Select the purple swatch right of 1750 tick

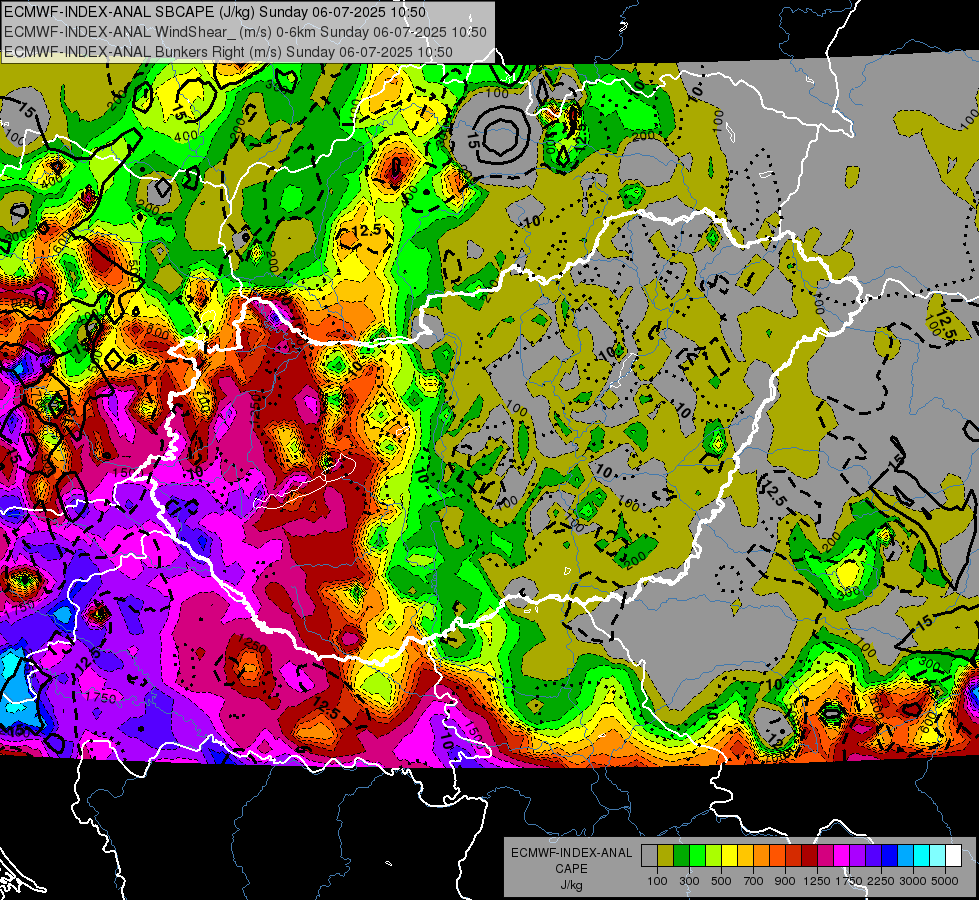click(858, 856)
